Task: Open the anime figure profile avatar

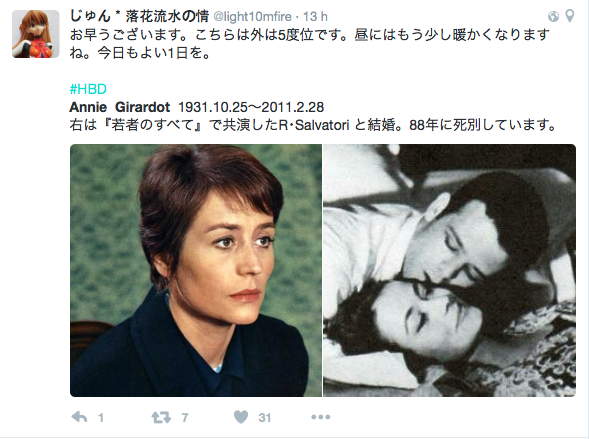Action: (x=36, y=34)
